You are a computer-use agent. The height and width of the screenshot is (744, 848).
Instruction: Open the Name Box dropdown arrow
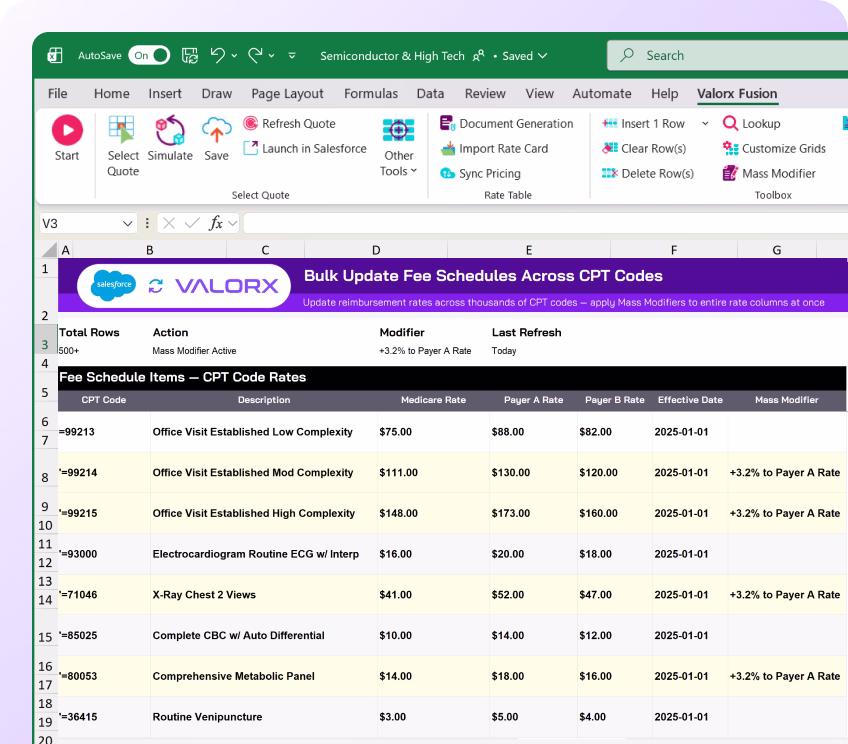pos(127,223)
